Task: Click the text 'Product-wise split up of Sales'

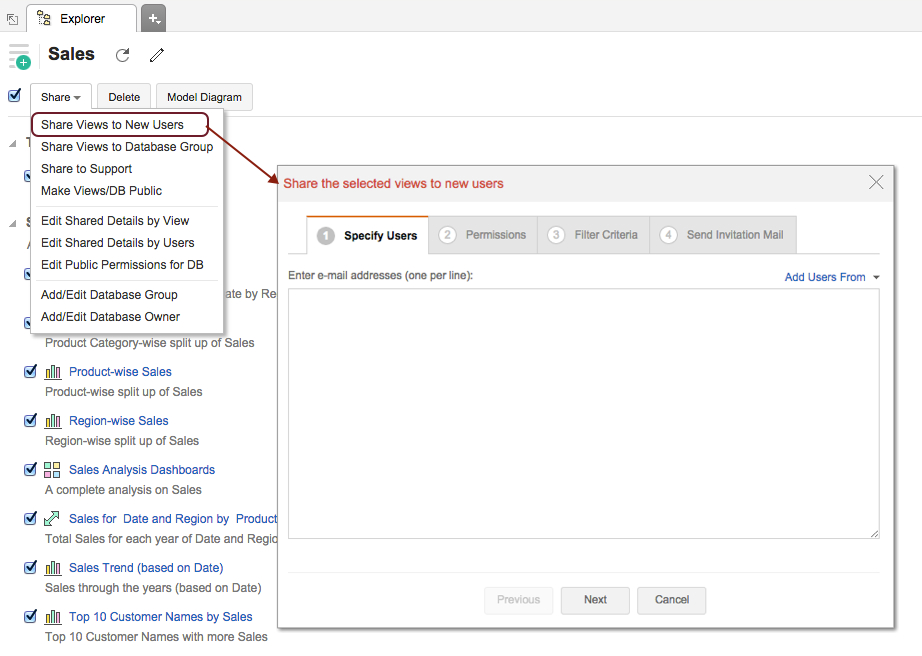Action: point(123,391)
